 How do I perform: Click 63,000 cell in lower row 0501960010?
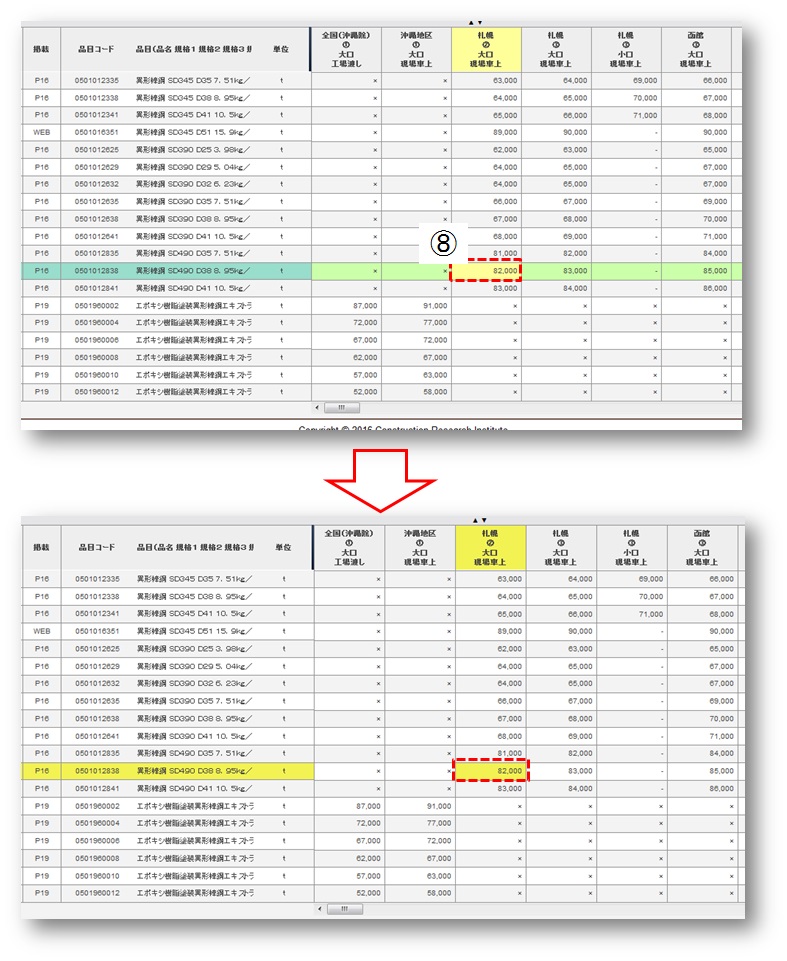(420, 876)
